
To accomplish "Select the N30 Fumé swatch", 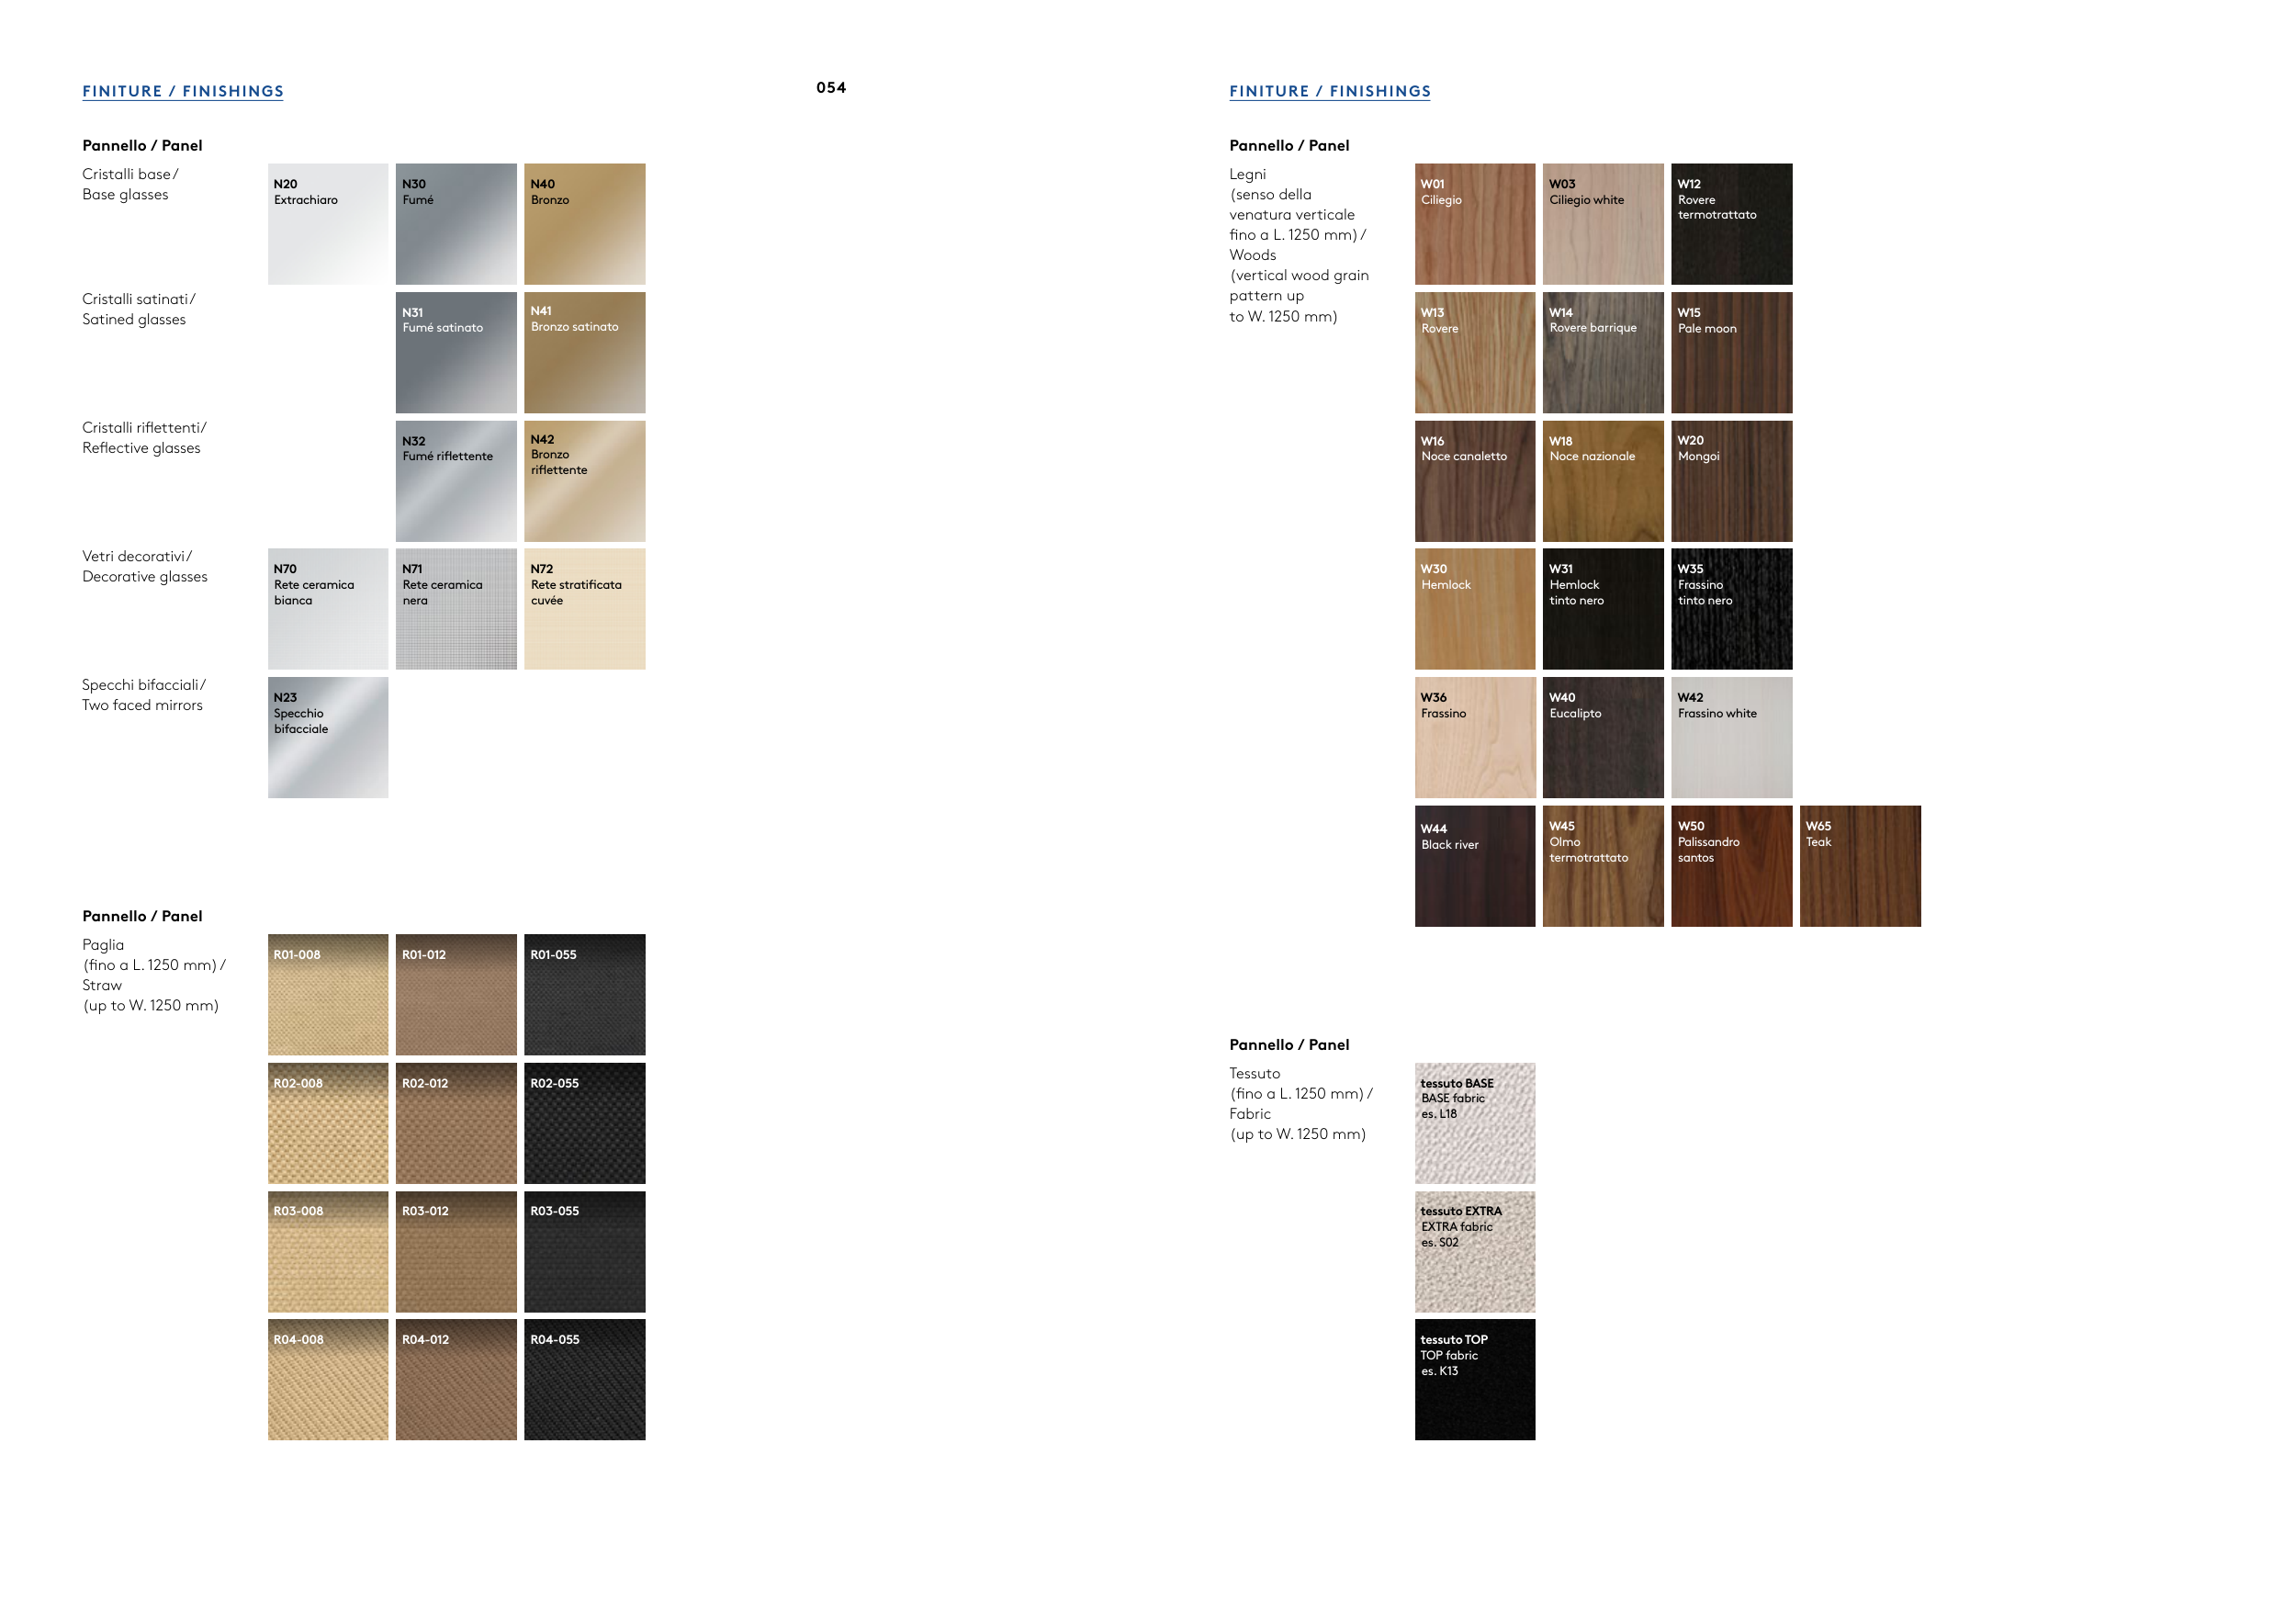I will click(x=456, y=224).
